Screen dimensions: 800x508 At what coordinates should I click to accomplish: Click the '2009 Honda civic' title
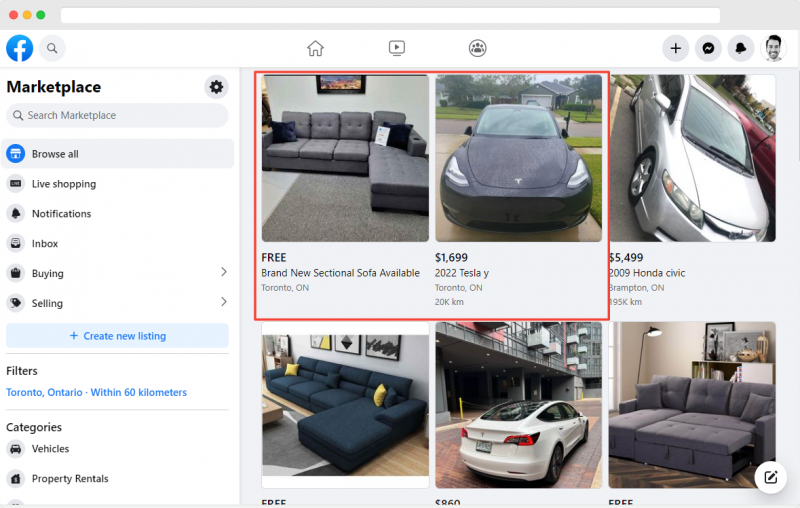point(647,273)
